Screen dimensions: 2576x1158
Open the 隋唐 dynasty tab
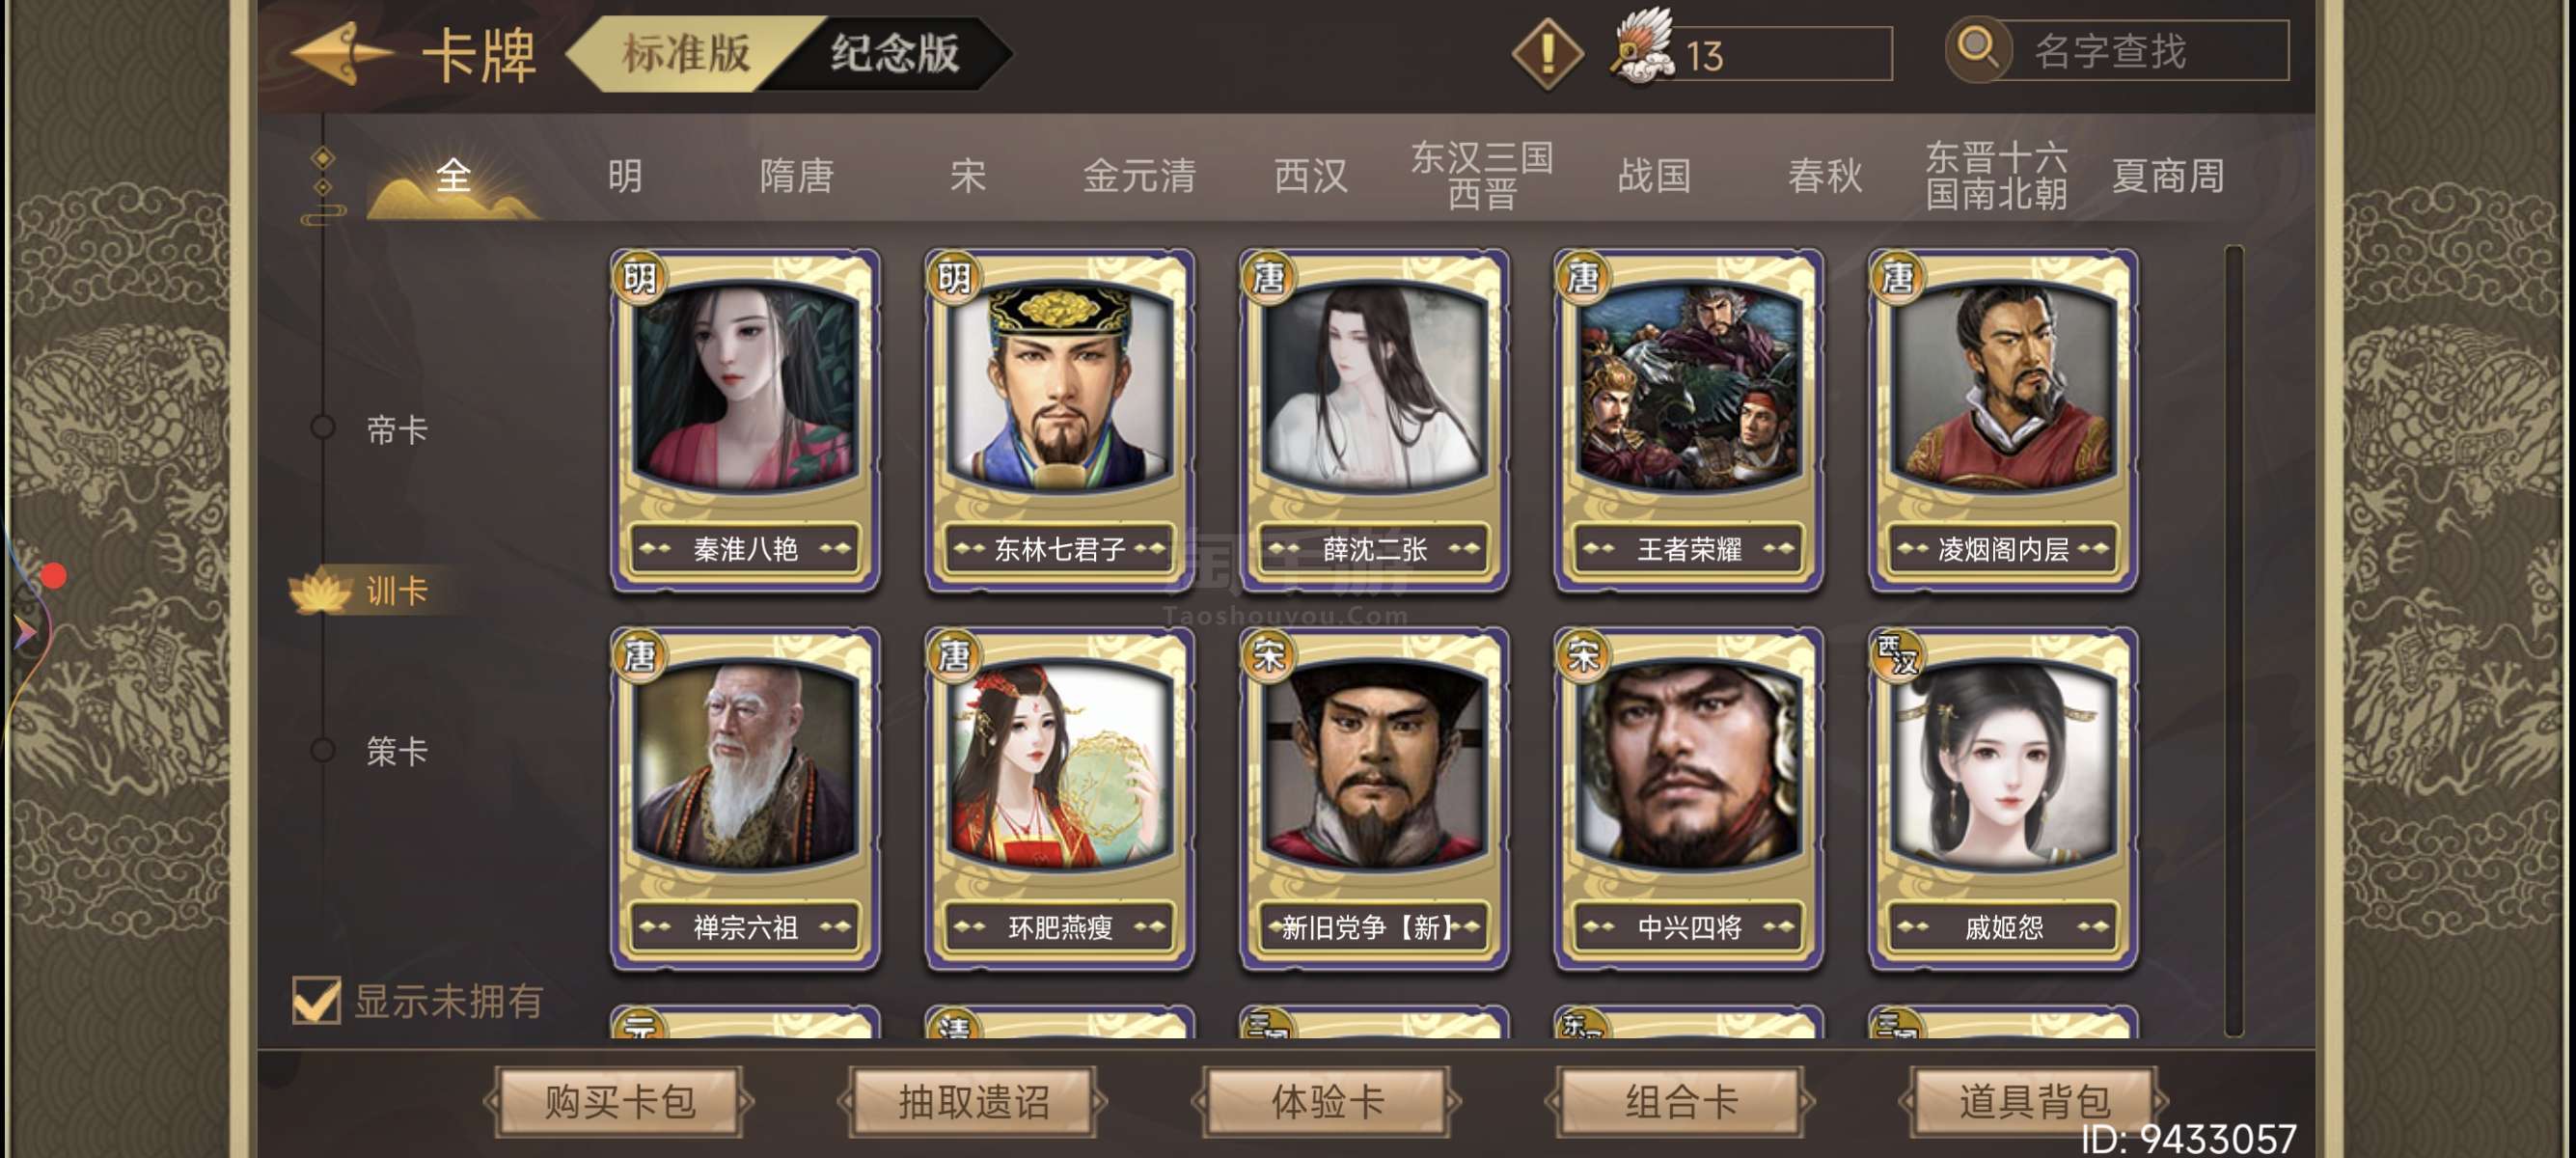coord(796,176)
